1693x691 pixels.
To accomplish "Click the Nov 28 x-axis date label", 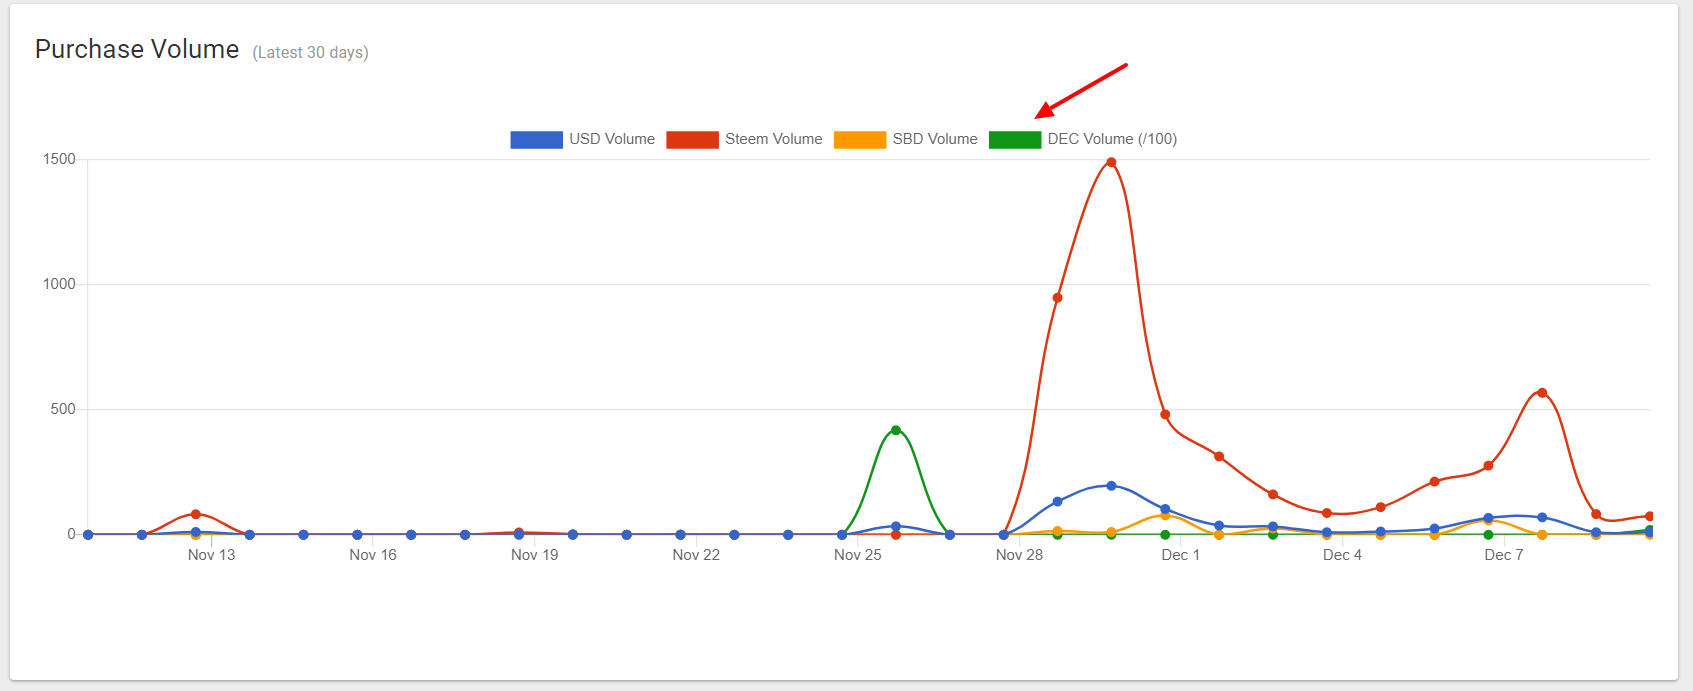I will coord(1019,555).
